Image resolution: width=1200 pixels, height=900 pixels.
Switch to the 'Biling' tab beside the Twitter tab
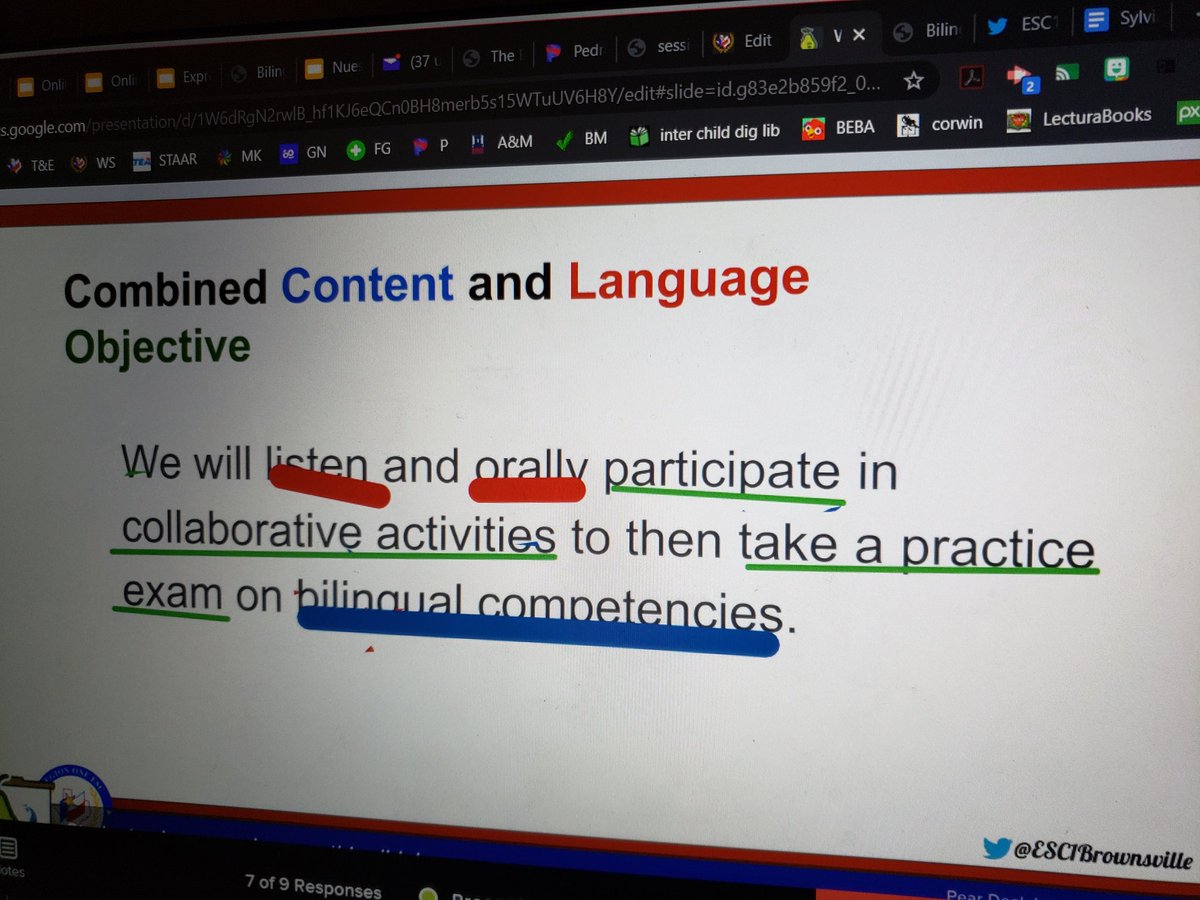926,31
